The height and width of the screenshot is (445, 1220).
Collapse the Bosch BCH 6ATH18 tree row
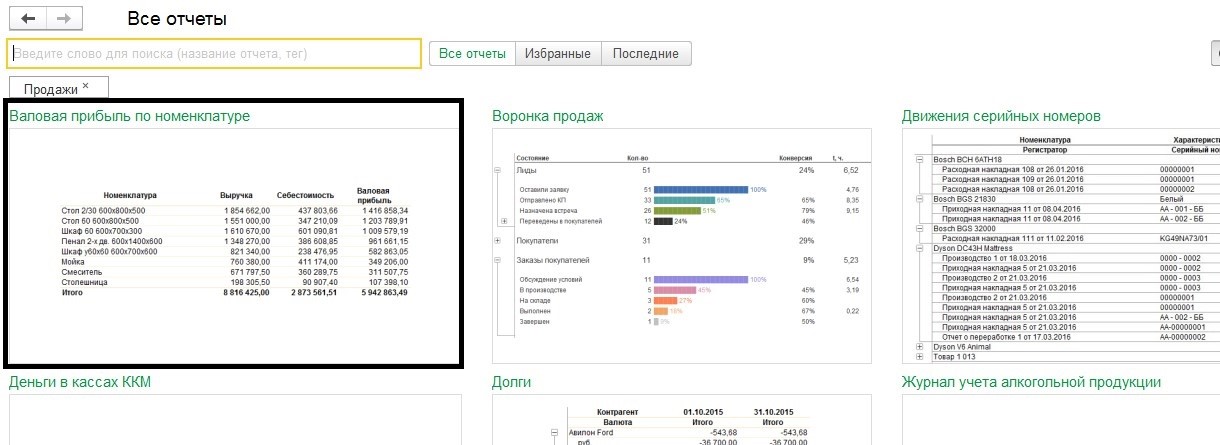pos(920,159)
